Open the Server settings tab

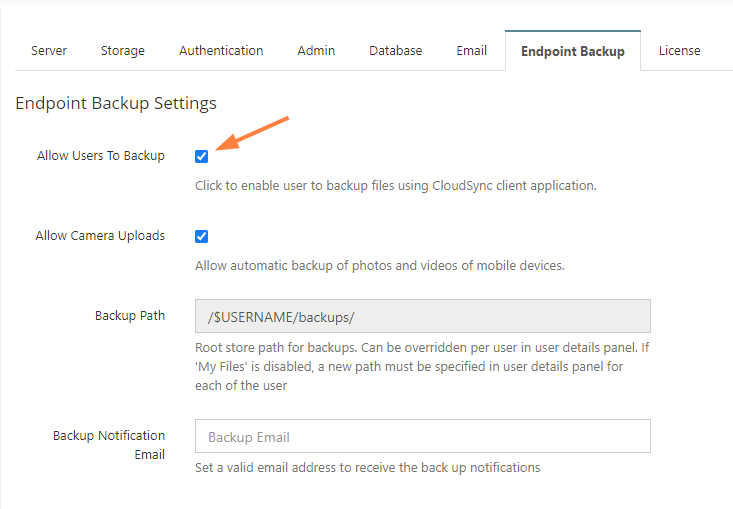49,50
